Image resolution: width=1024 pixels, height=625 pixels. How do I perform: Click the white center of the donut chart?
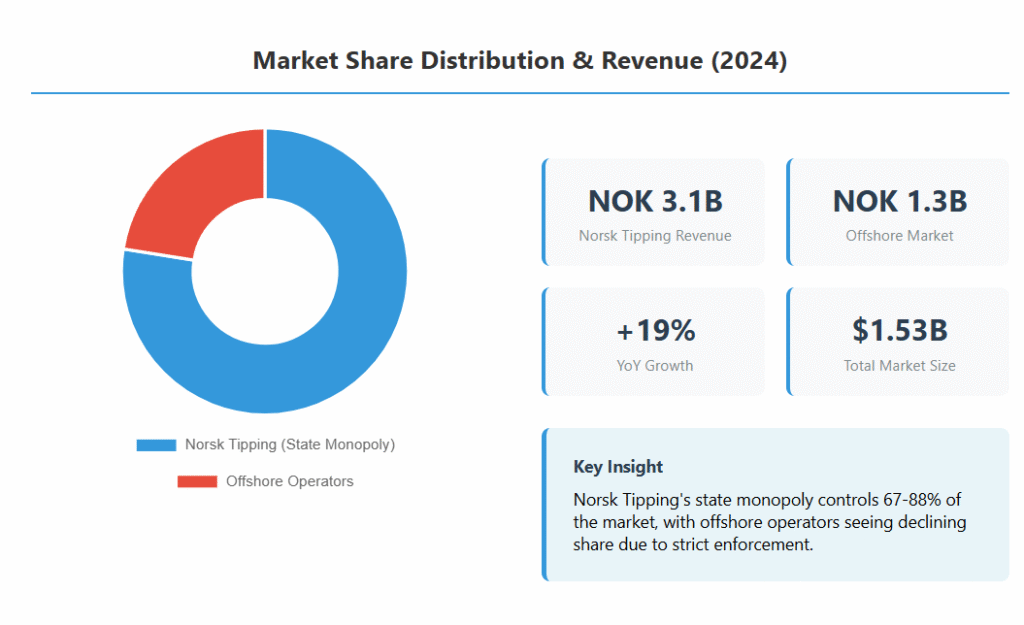coord(265,271)
